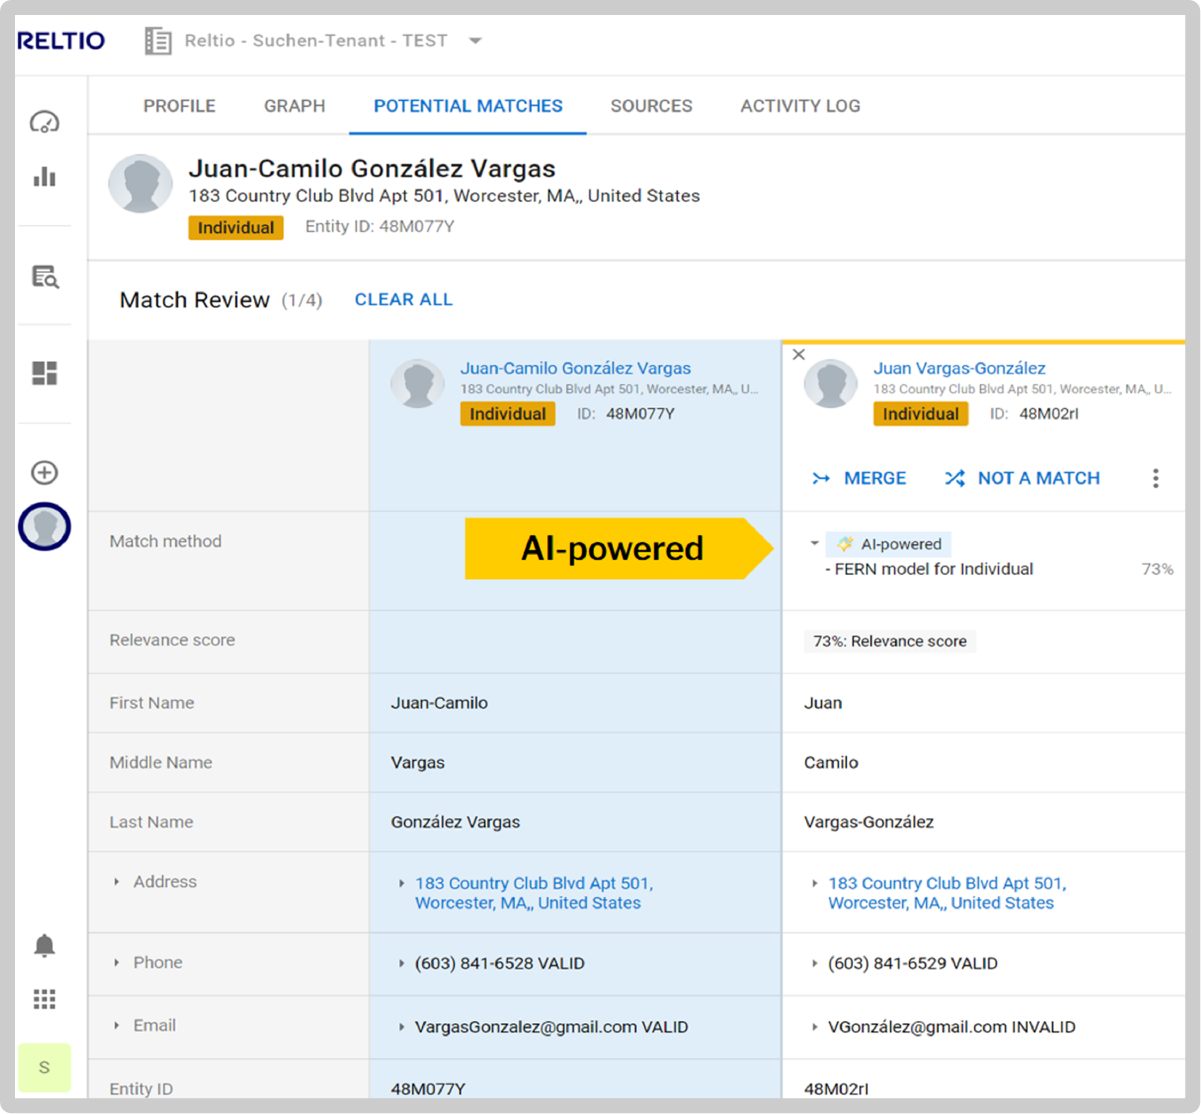The height and width of the screenshot is (1114, 1201).
Task: Open the Activity Log tab
Action: click(x=800, y=106)
